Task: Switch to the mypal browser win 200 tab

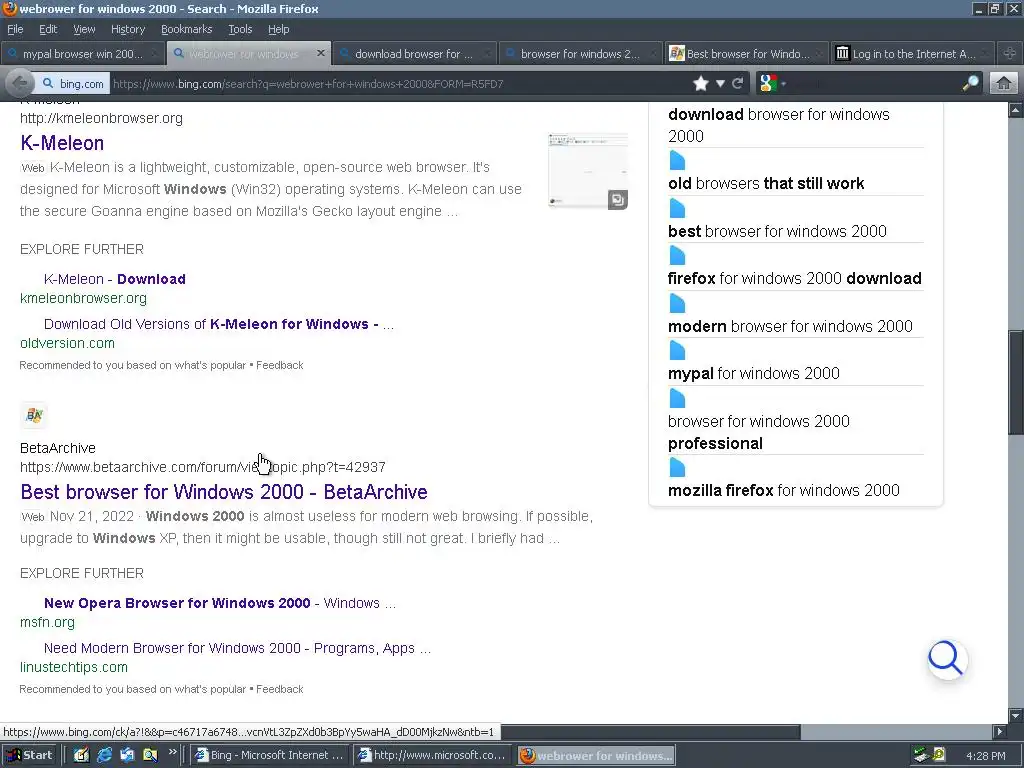Action: (82, 54)
